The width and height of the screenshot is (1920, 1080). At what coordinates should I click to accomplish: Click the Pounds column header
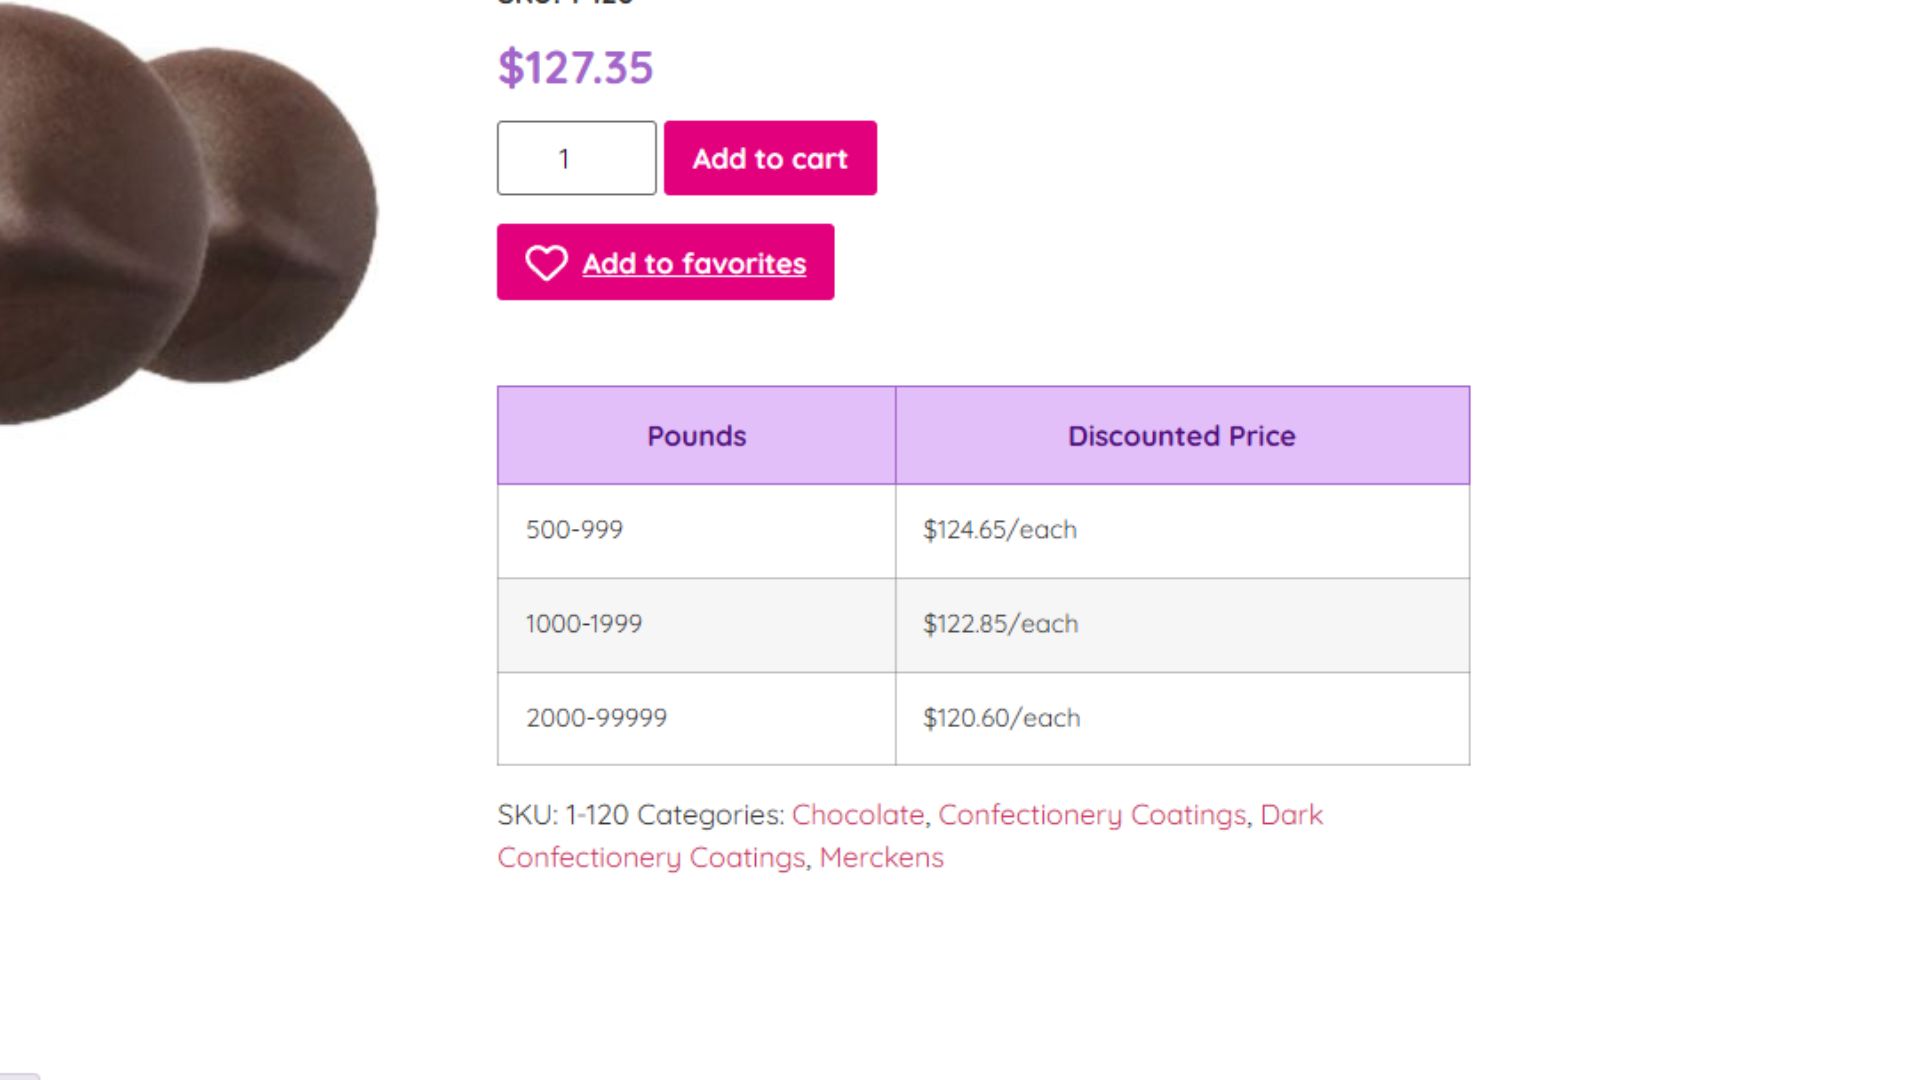[x=696, y=436]
